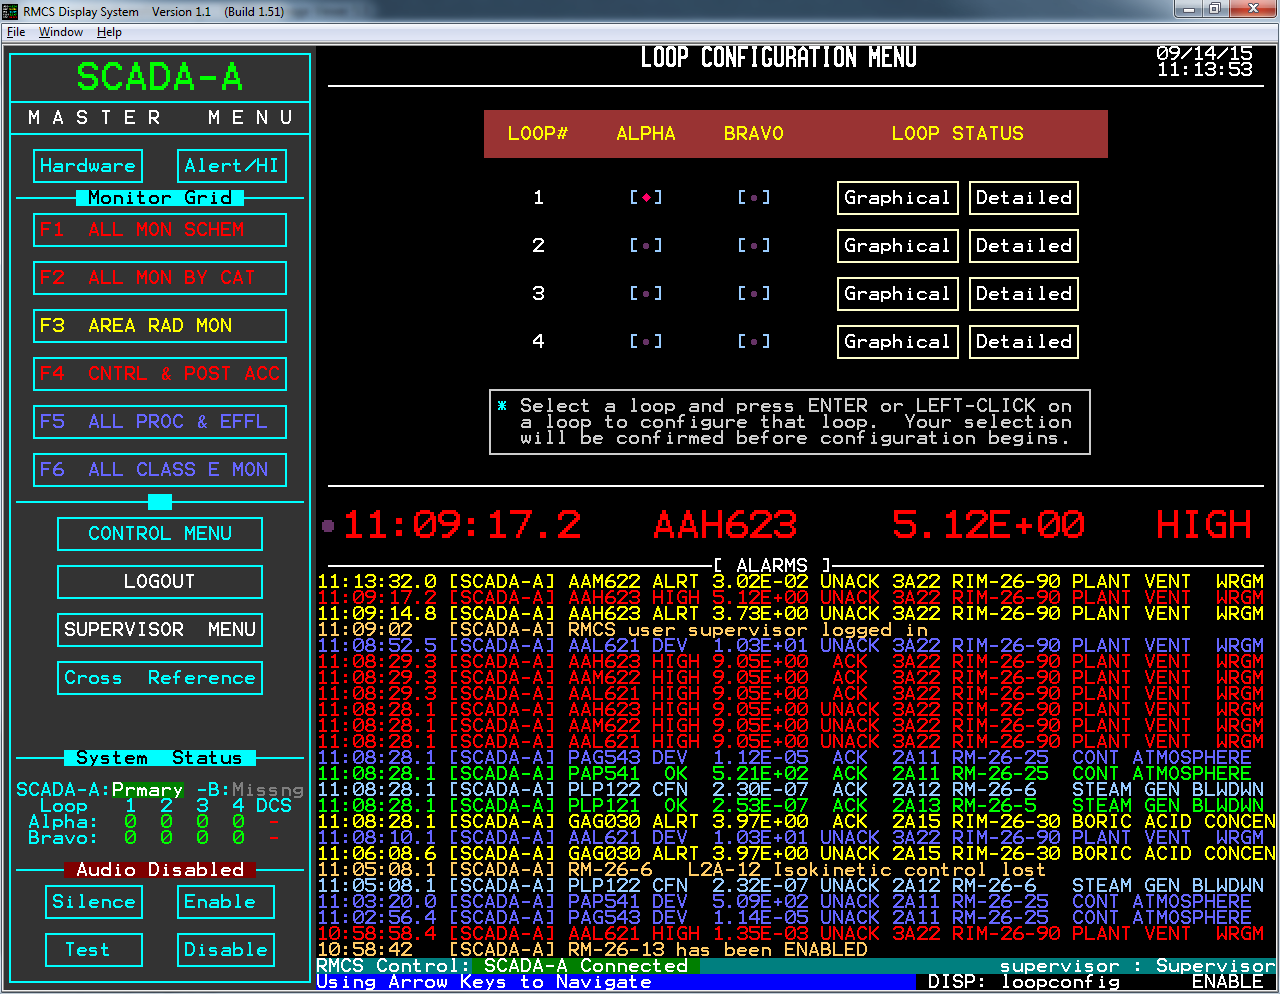
Task: Open Graphical status for Loop 4
Action: tap(898, 342)
